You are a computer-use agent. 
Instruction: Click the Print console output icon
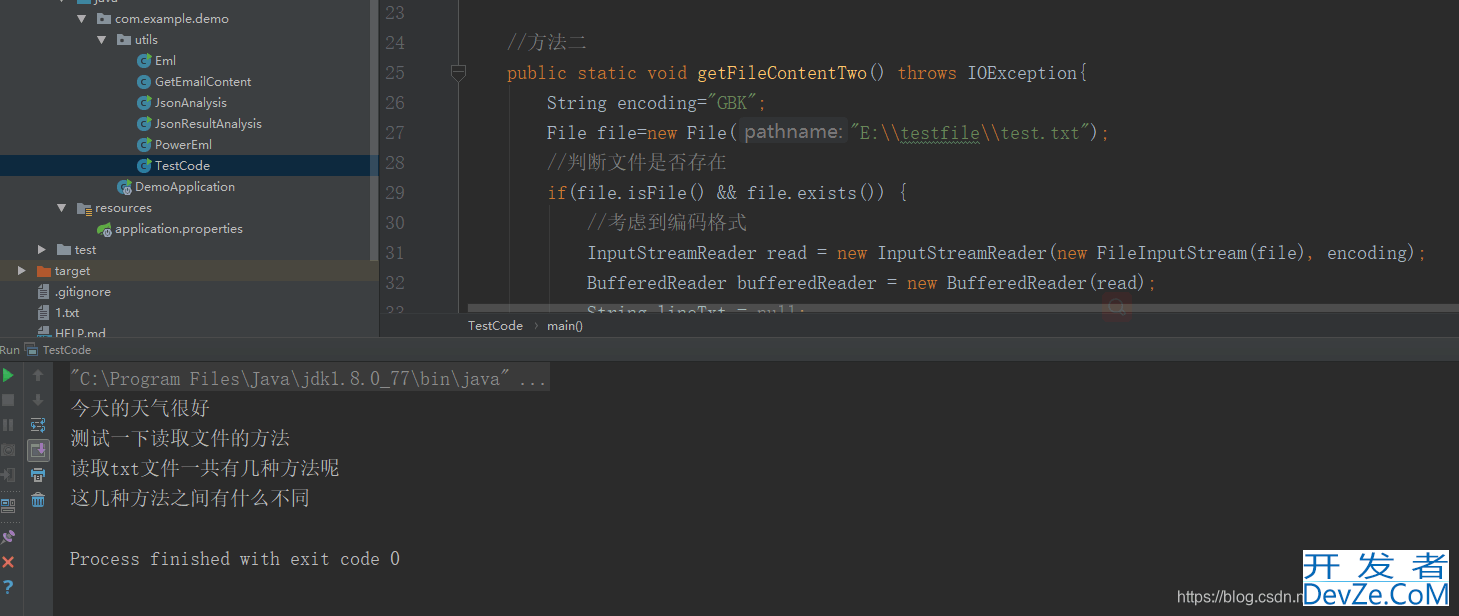click(38, 475)
